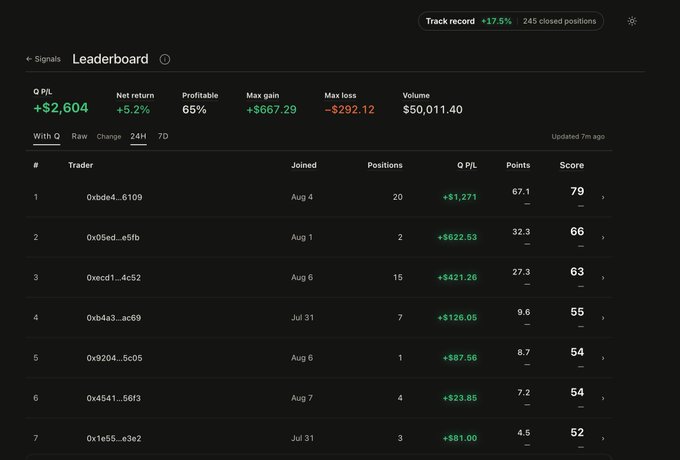This screenshot has width=680, height=460.
Task: Click the Aug 1 joined date
Action: (x=302, y=238)
